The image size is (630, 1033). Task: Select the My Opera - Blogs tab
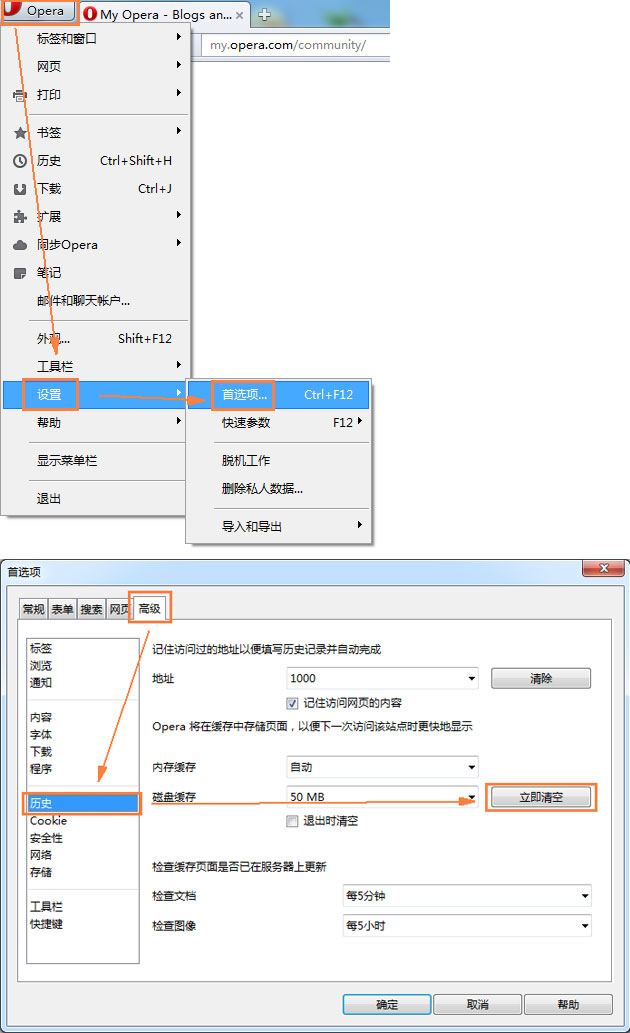pyautogui.click(x=165, y=14)
